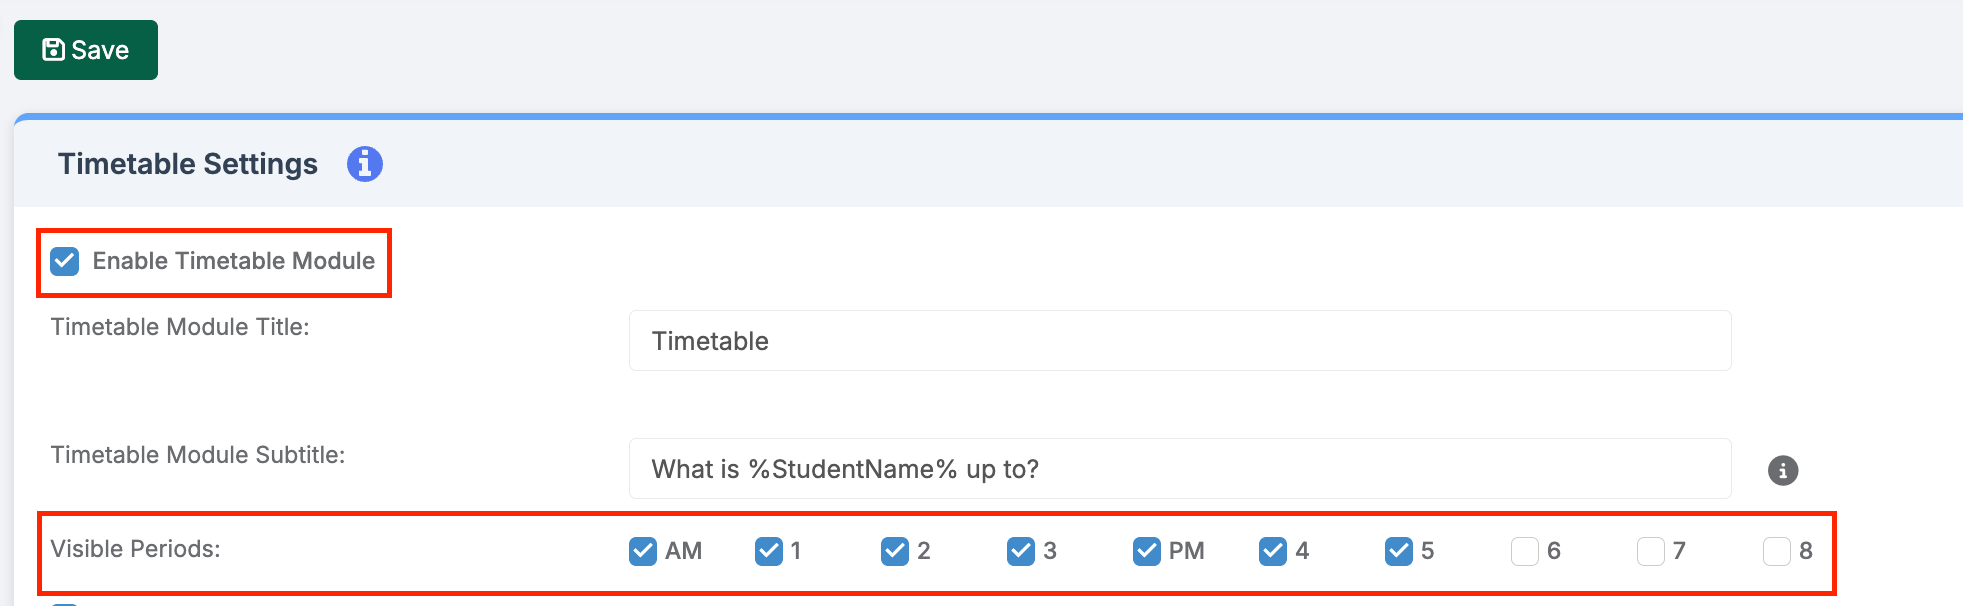Check the period 7 box

click(x=1651, y=551)
